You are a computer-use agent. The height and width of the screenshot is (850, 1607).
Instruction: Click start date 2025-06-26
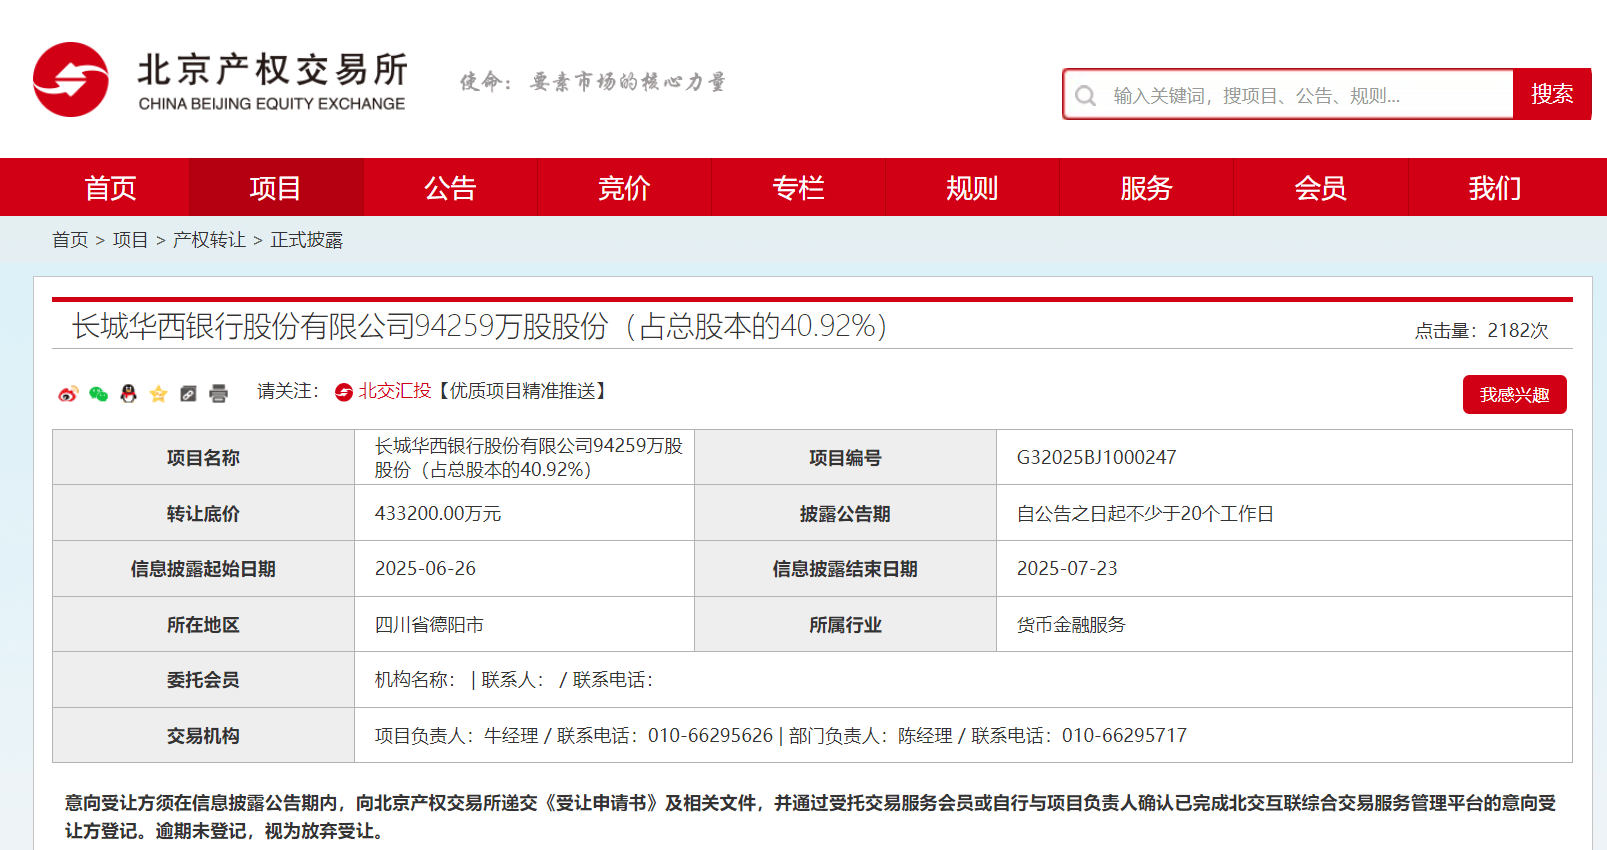click(425, 568)
